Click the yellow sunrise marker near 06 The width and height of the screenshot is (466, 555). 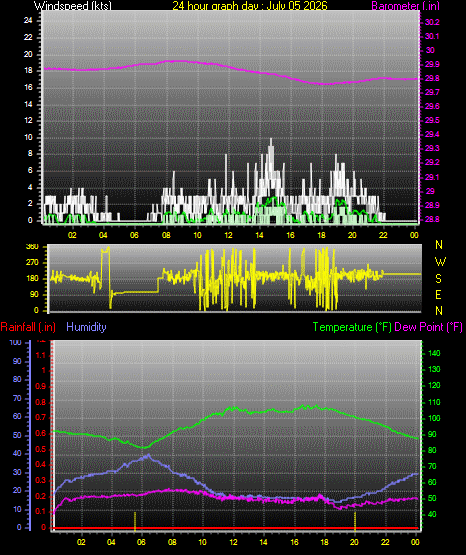(135, 521)
